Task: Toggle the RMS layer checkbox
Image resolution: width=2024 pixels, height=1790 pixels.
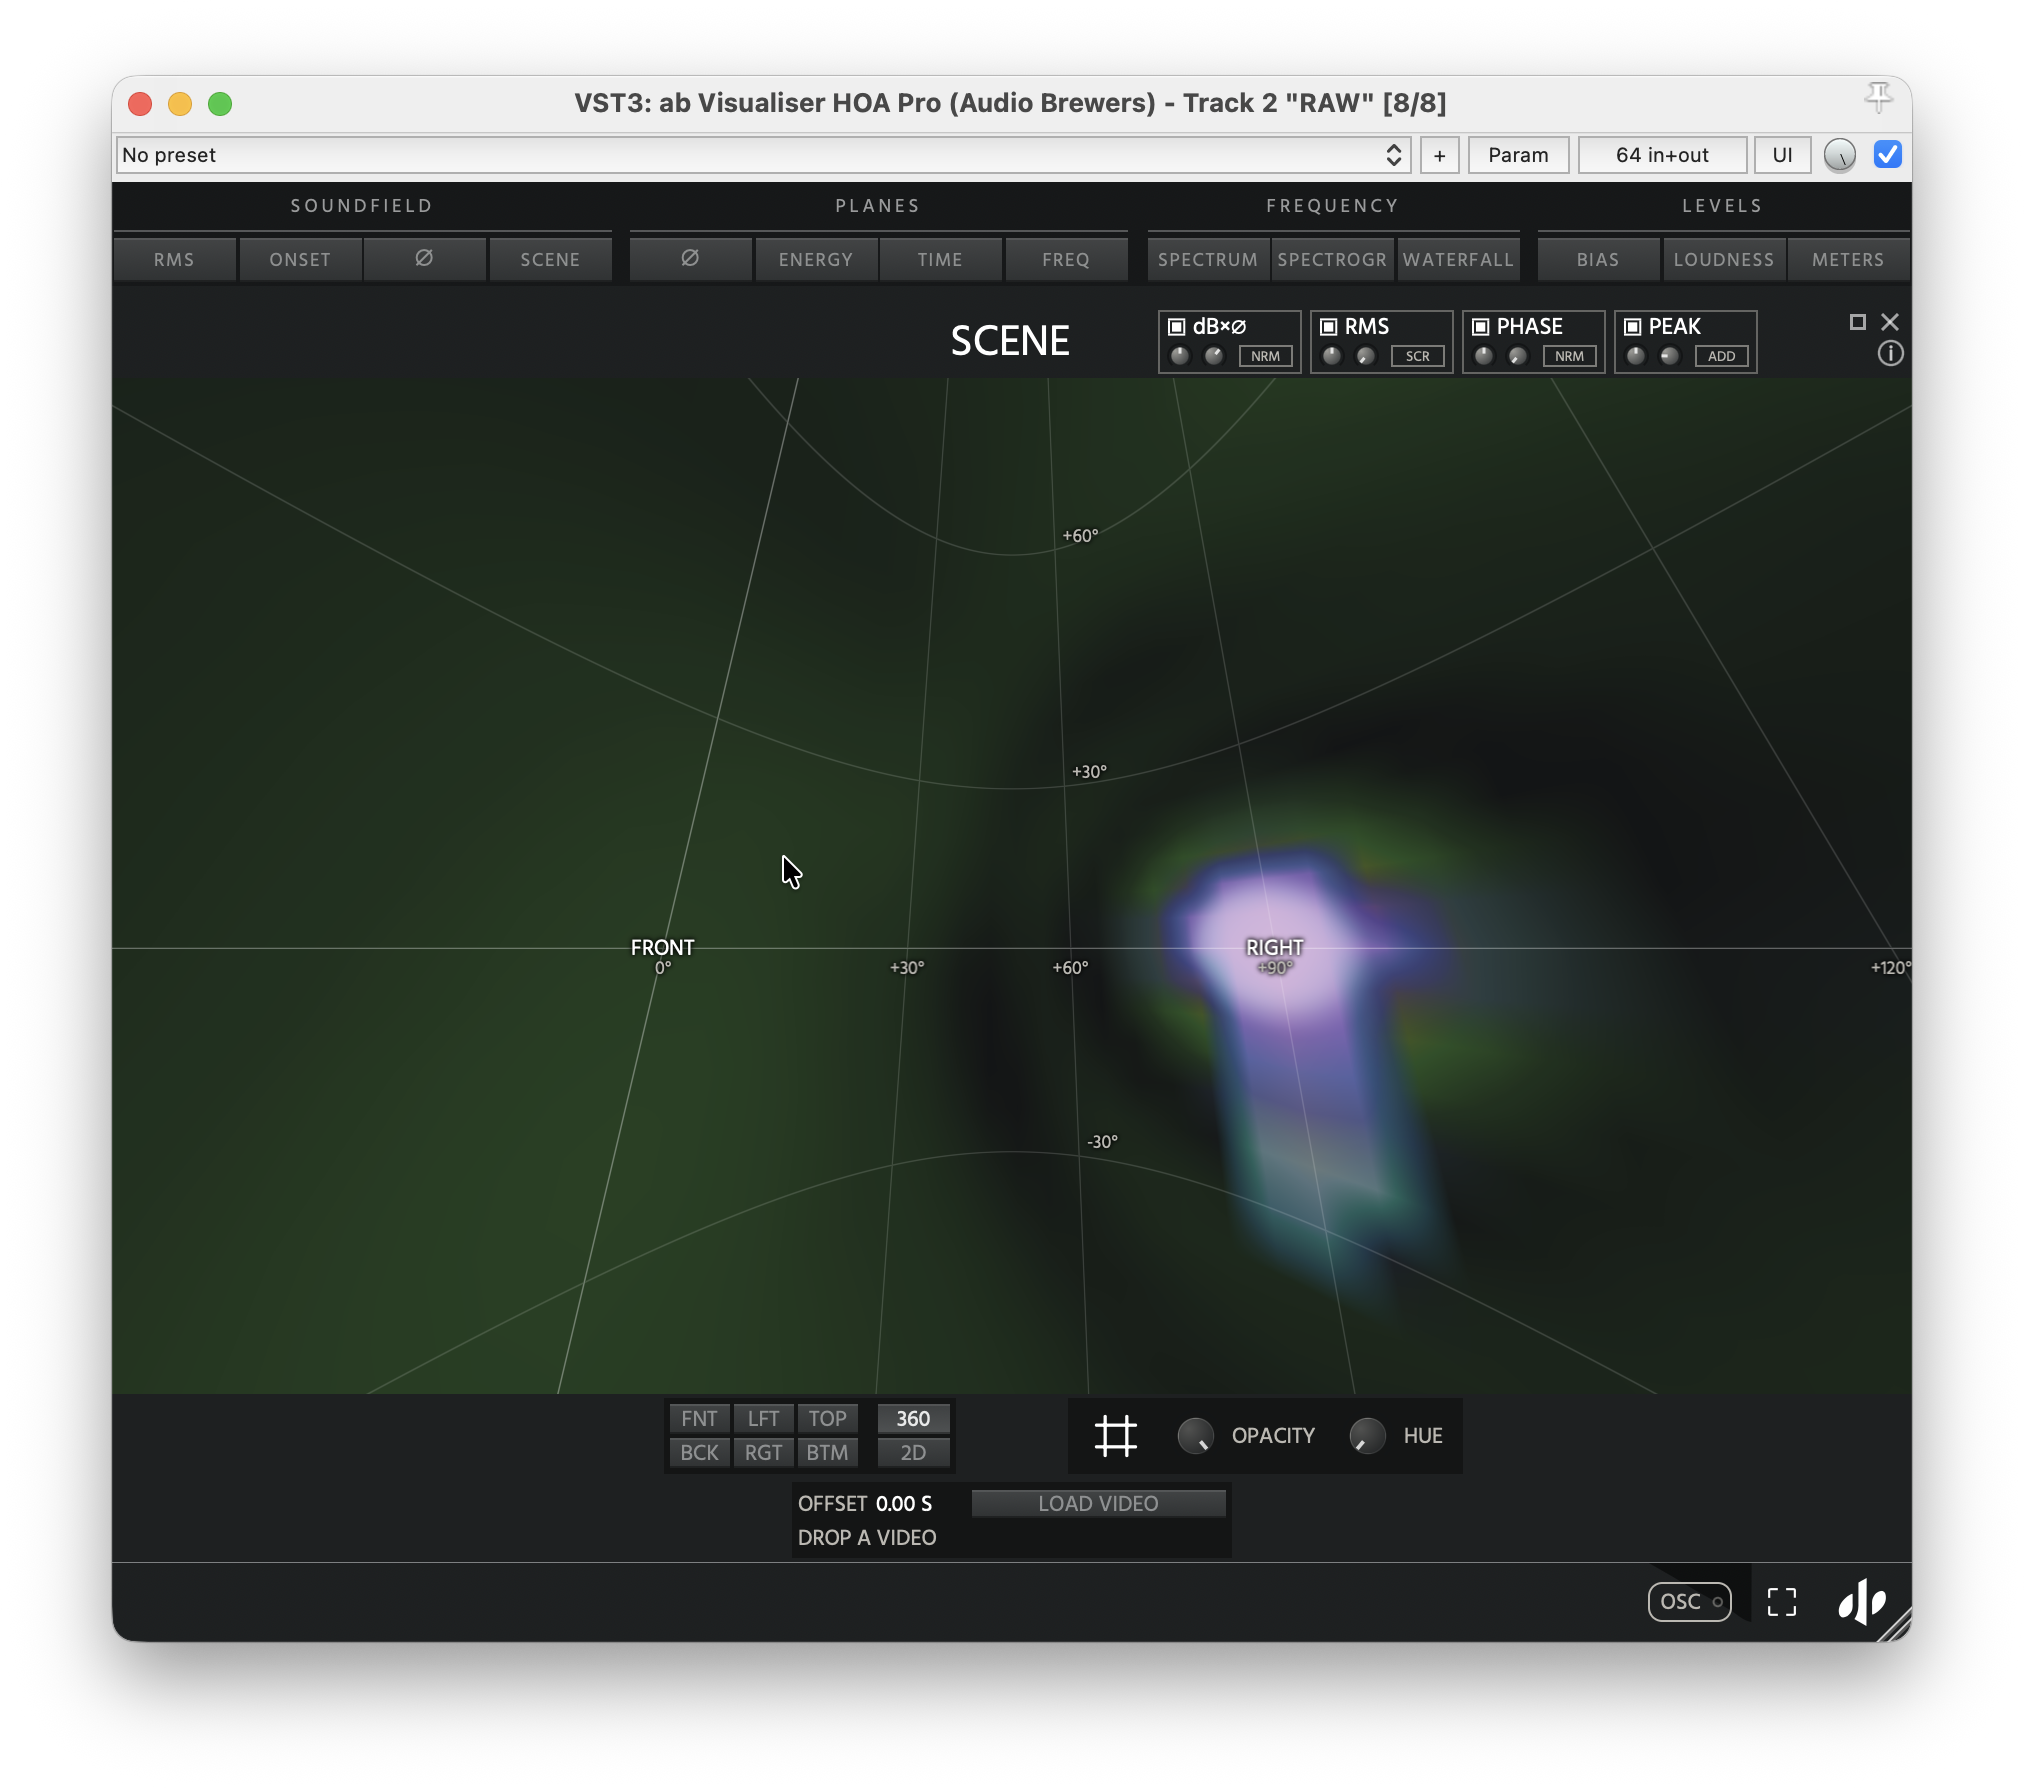Action: click(1329, 327)
